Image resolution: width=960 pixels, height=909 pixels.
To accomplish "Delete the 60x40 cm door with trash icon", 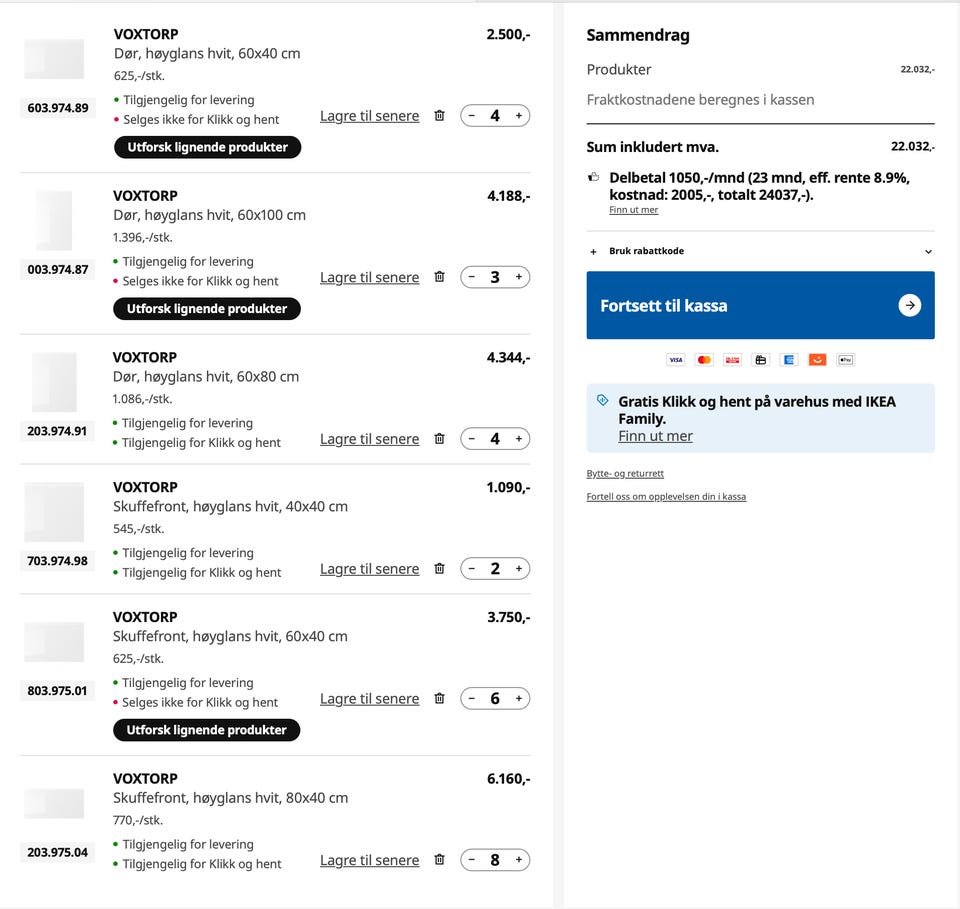I will pyautogui.click(x=439, y=116).
